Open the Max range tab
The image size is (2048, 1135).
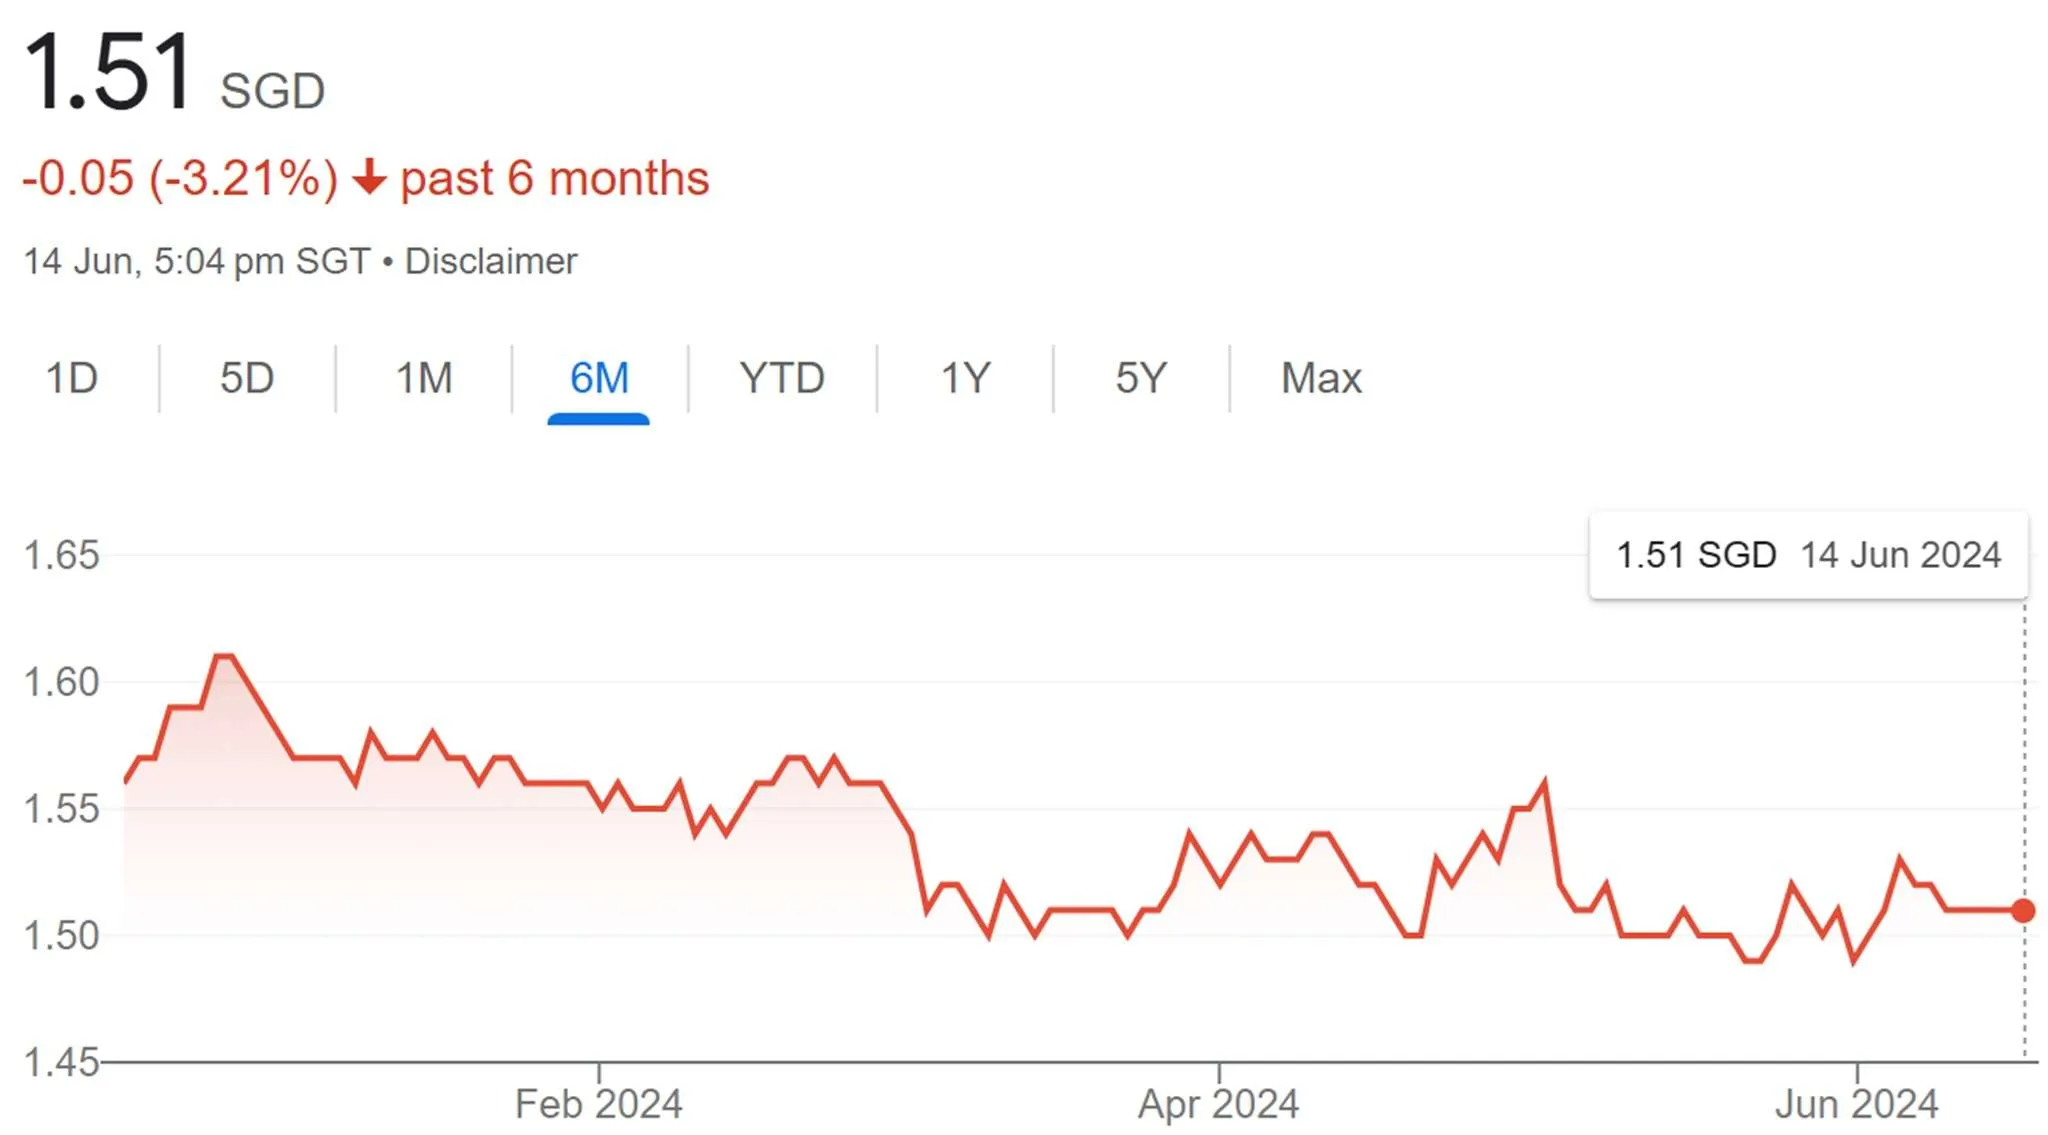(1321, 378)
